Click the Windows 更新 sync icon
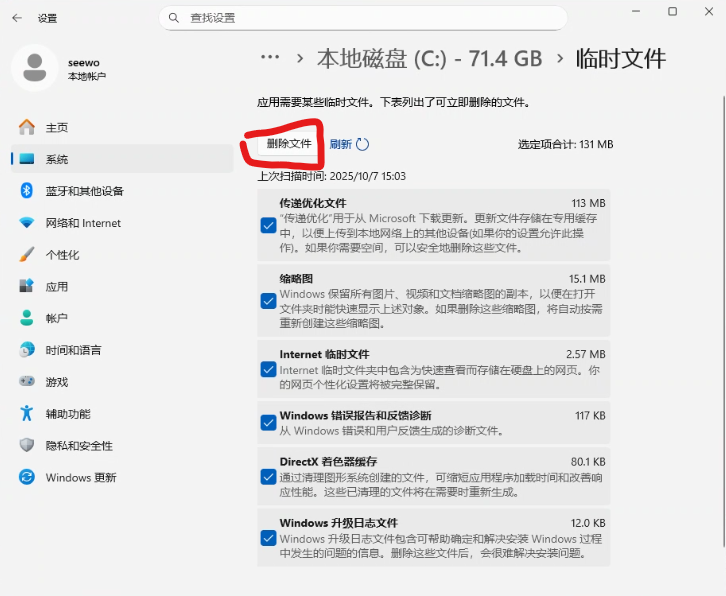The height and width of the screenshot is (596, 726). (x=27, y=477)
